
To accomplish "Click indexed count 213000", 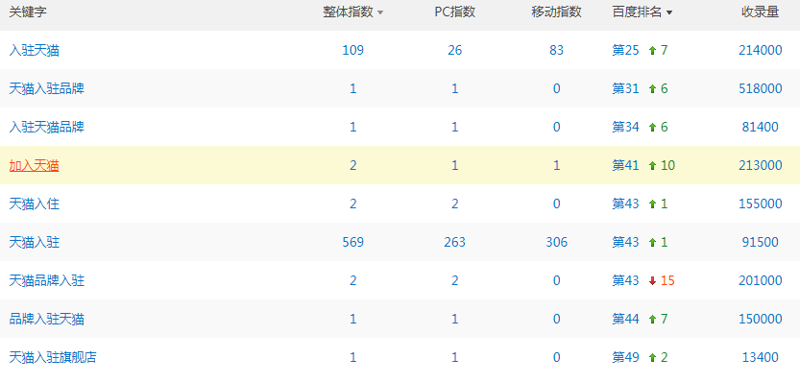I will point(760,166).
